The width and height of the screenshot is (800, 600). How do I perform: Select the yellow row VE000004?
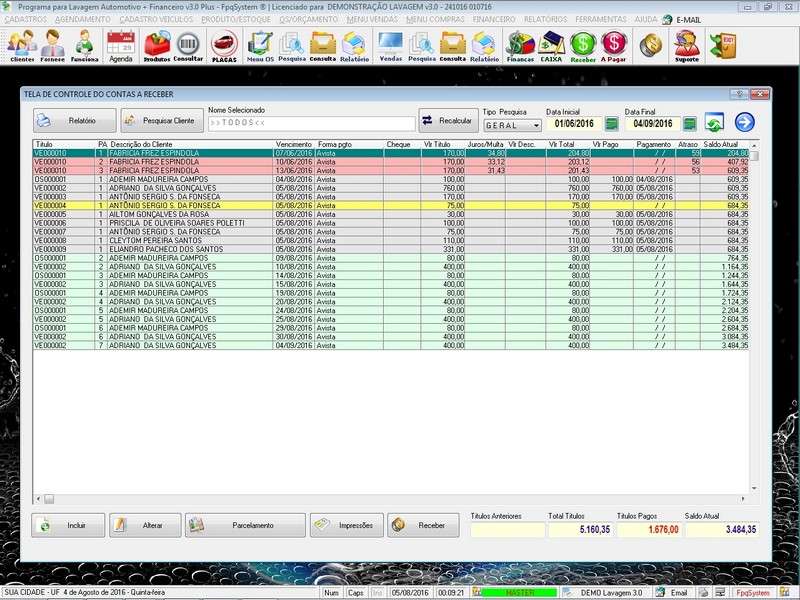[391, 205]
